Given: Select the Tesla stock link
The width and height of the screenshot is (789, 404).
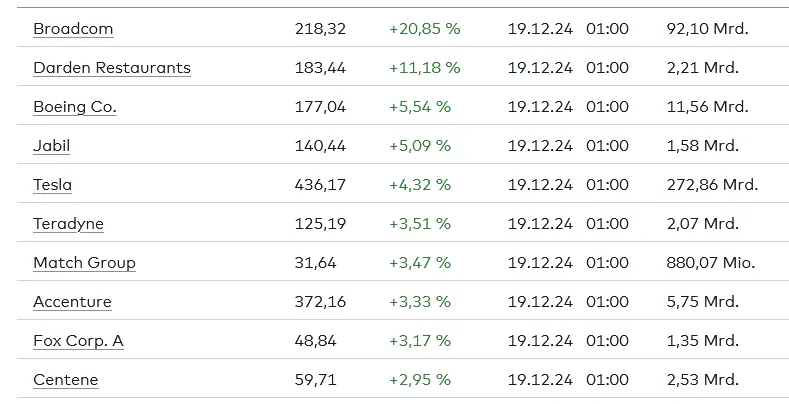Looking at the screenshot, I should (52, 185).
